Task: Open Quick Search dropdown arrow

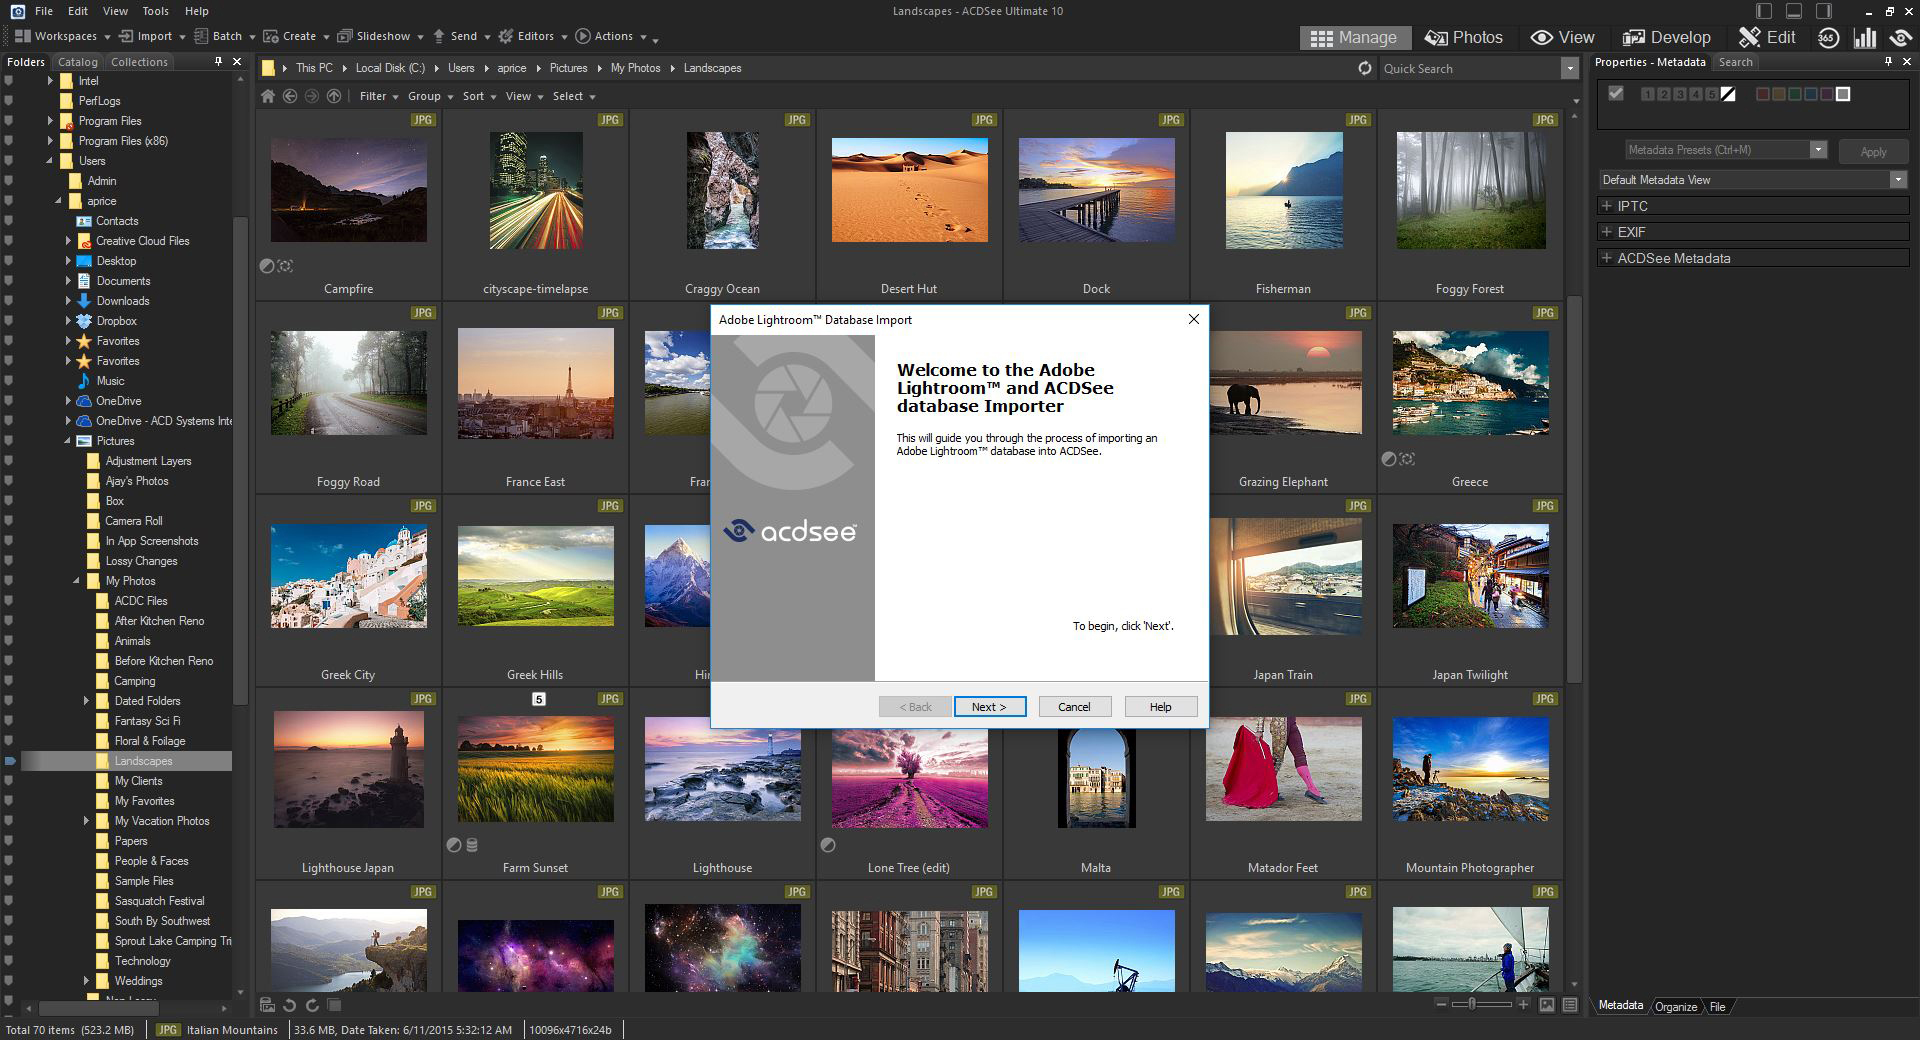Action: [1569, 68]
